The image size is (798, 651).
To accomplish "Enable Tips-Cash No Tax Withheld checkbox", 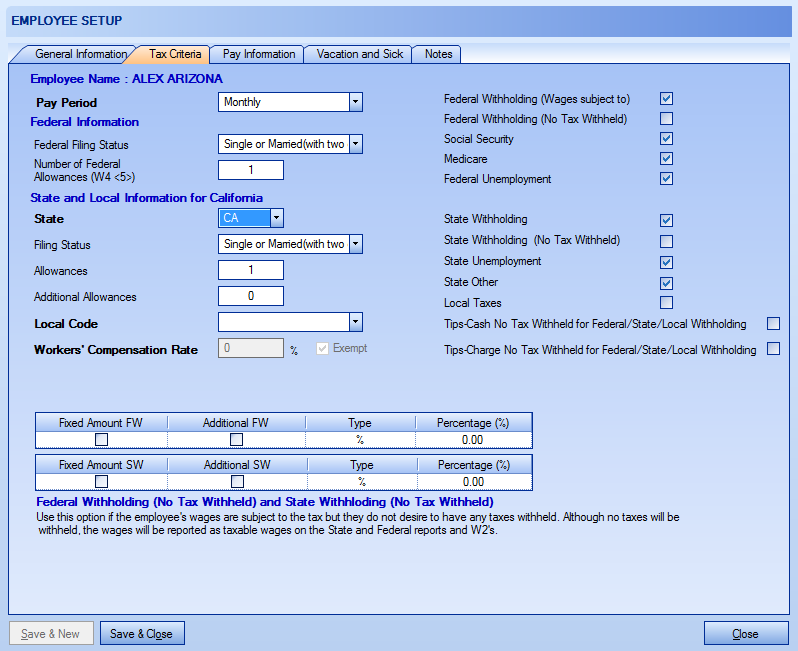I will pos(773,324).
